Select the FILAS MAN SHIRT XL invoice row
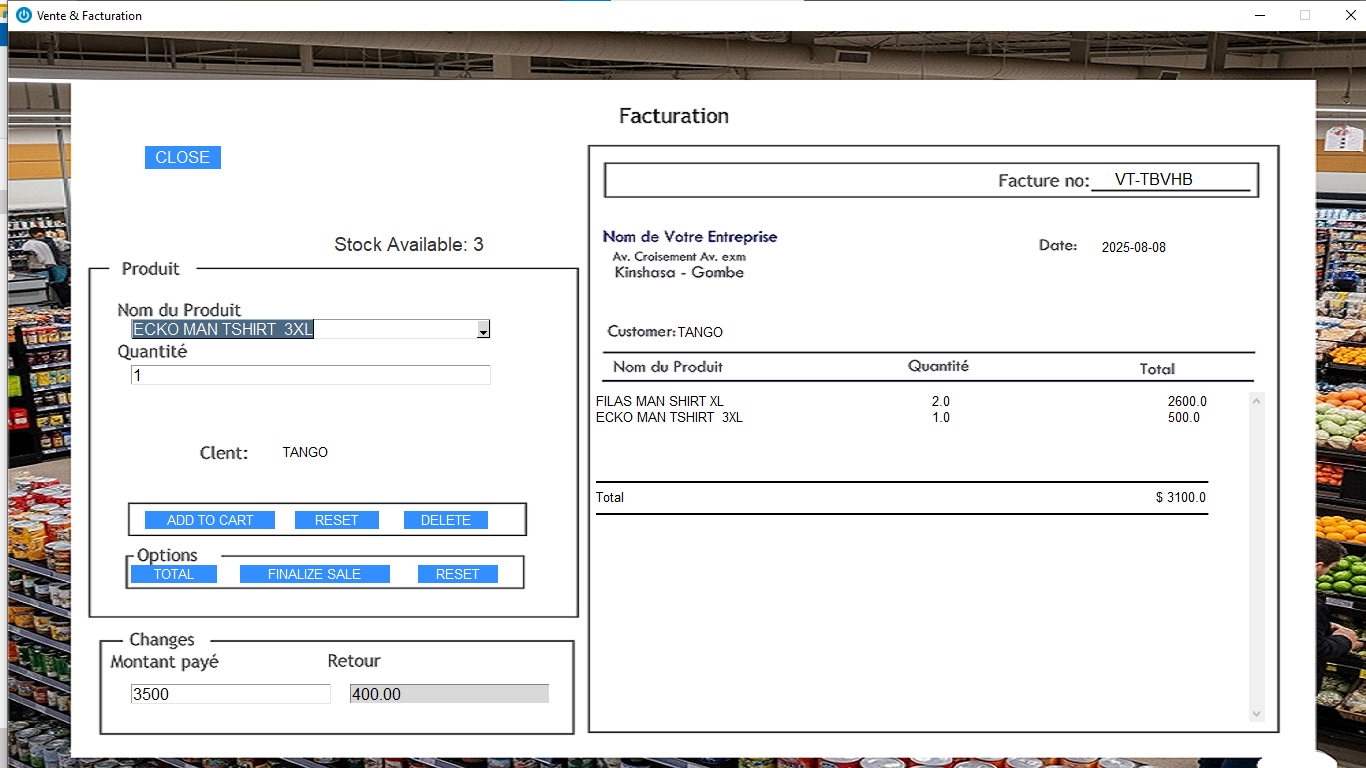The image size is (1366, 768). [x=660, y=401]
